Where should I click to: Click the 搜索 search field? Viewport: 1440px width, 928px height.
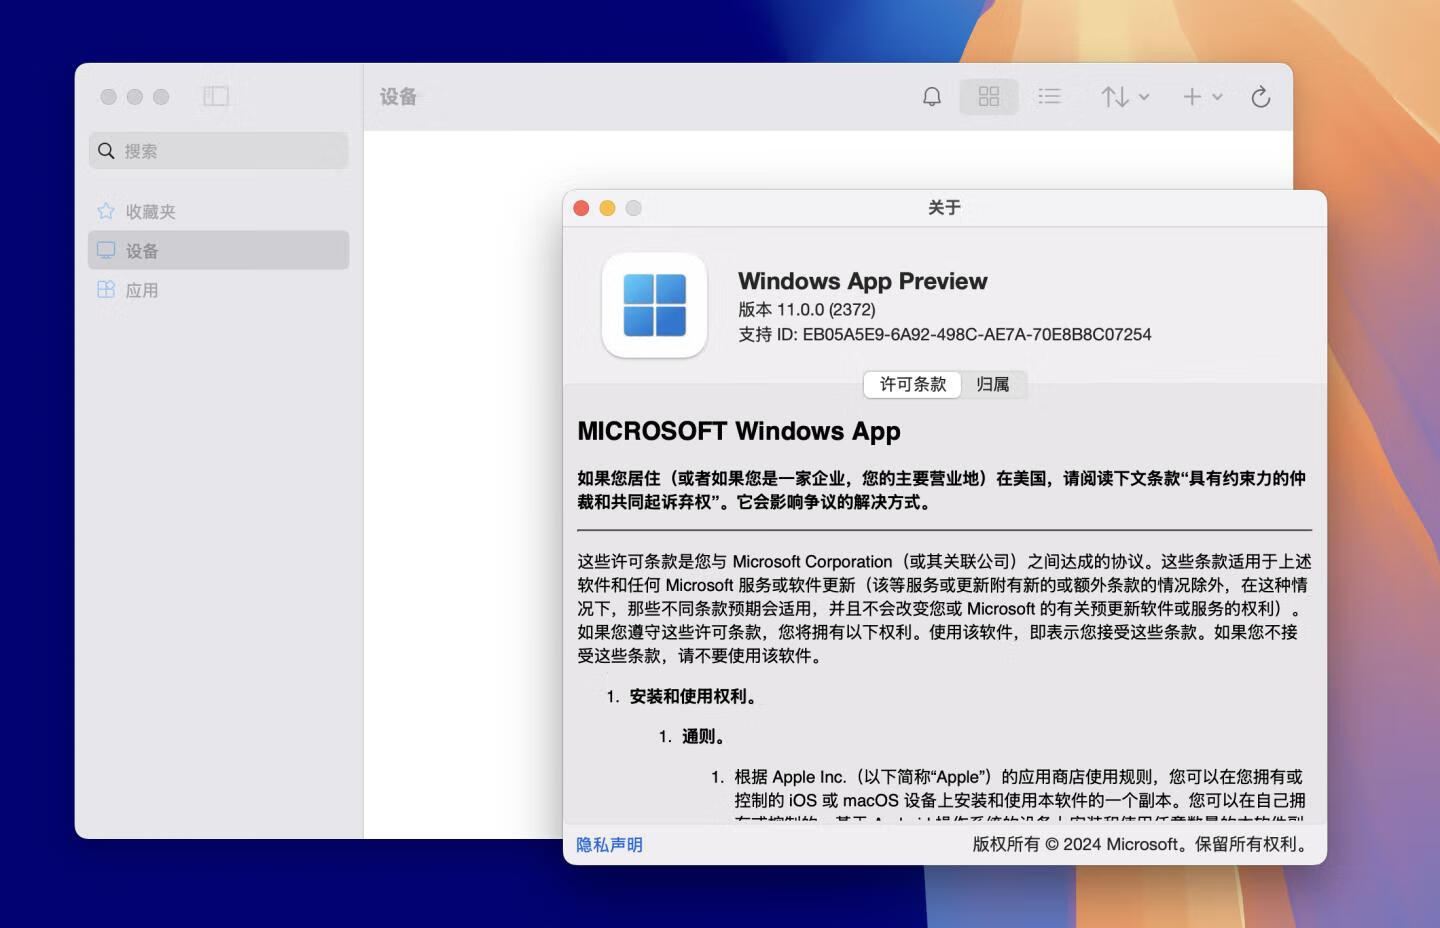[218, 151]
